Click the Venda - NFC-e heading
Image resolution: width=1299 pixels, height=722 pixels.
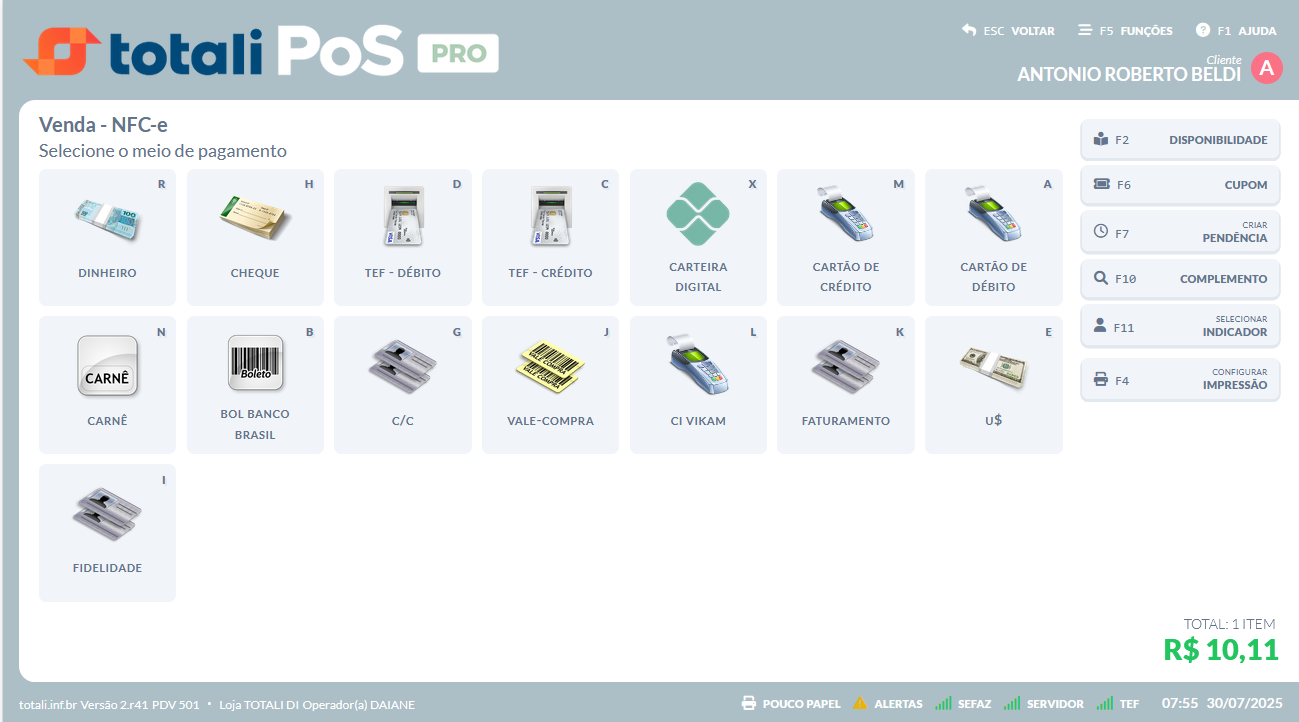[103, 125]
